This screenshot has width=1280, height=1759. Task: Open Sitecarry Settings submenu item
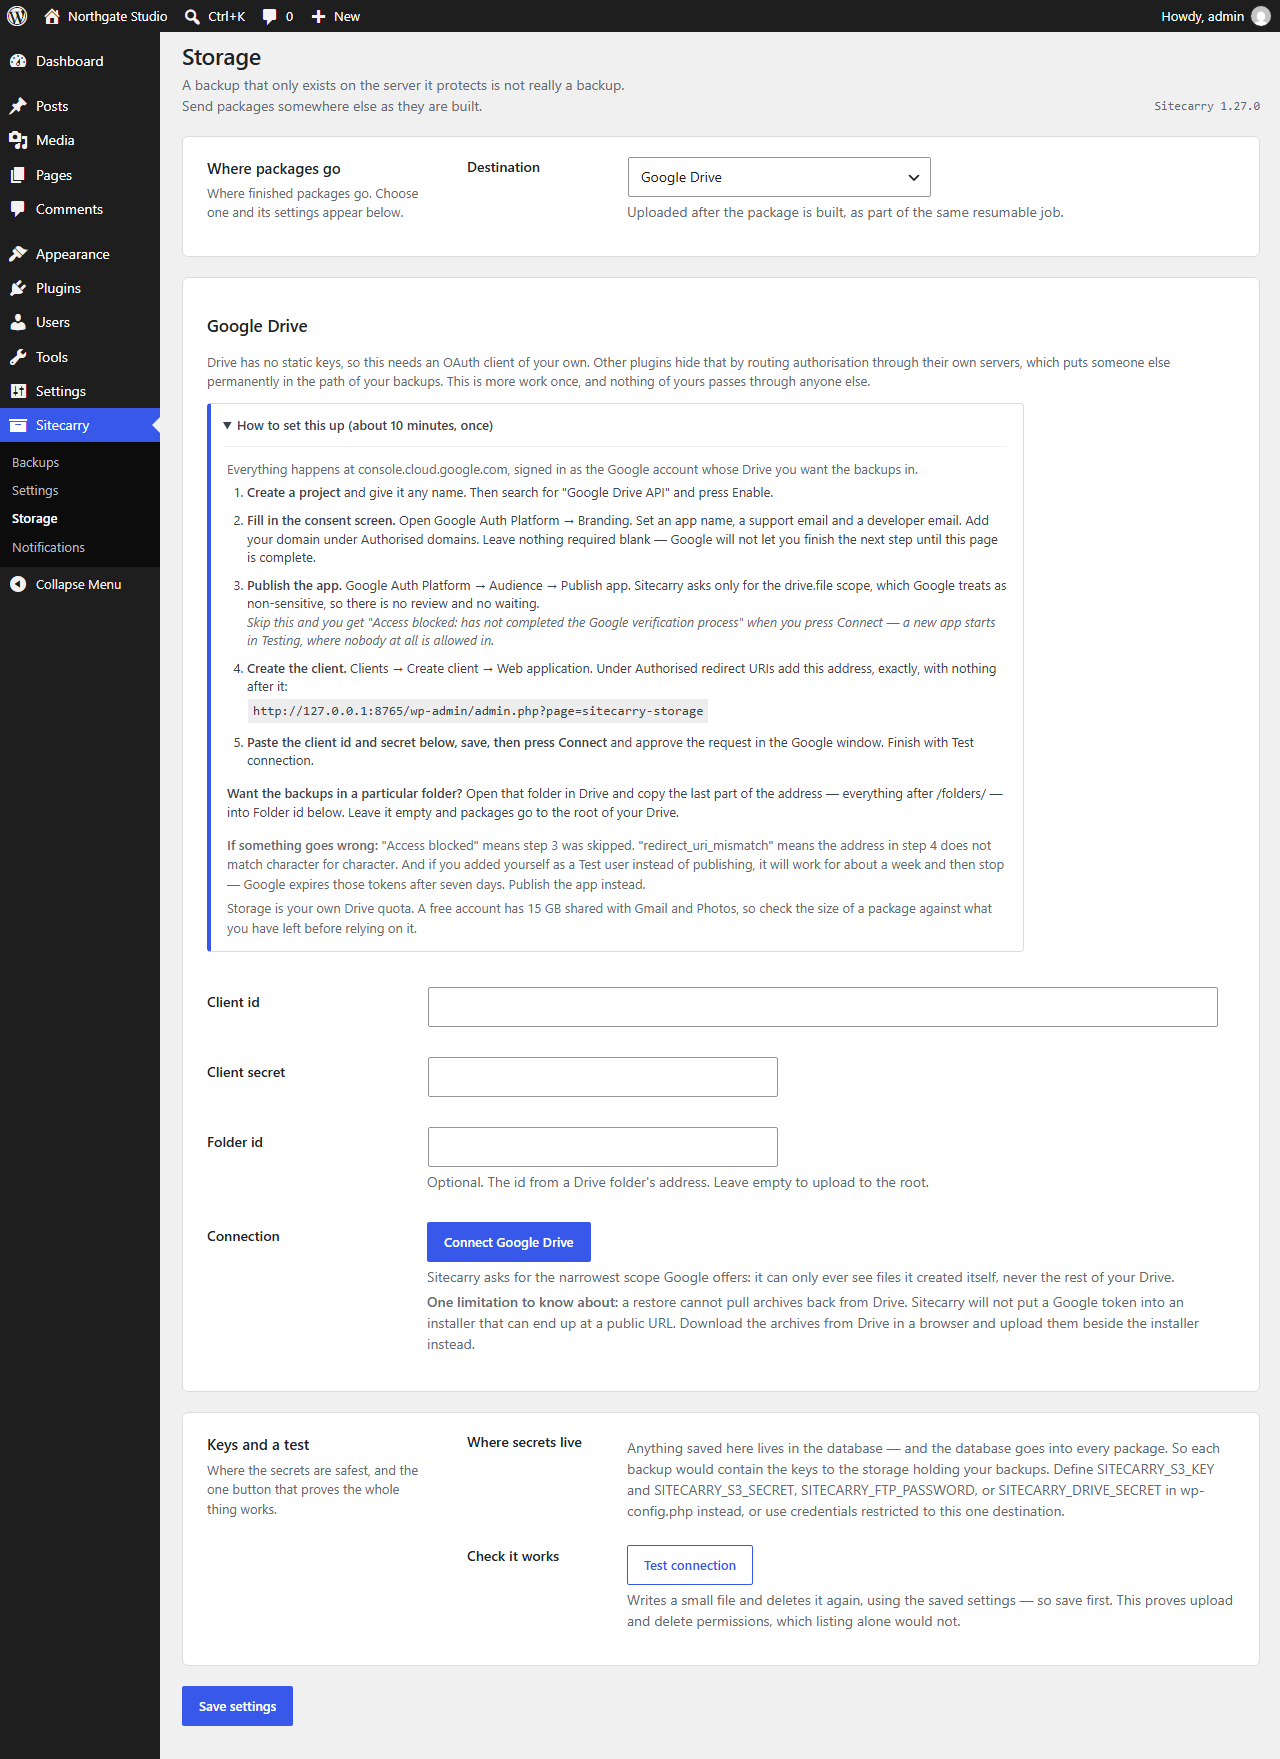click(35, 490)
